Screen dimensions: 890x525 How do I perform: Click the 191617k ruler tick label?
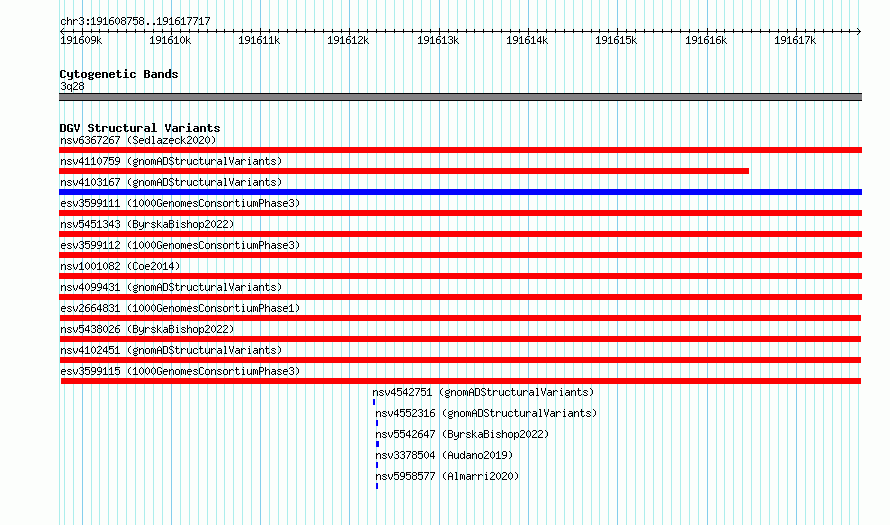[x=795, y=40]
